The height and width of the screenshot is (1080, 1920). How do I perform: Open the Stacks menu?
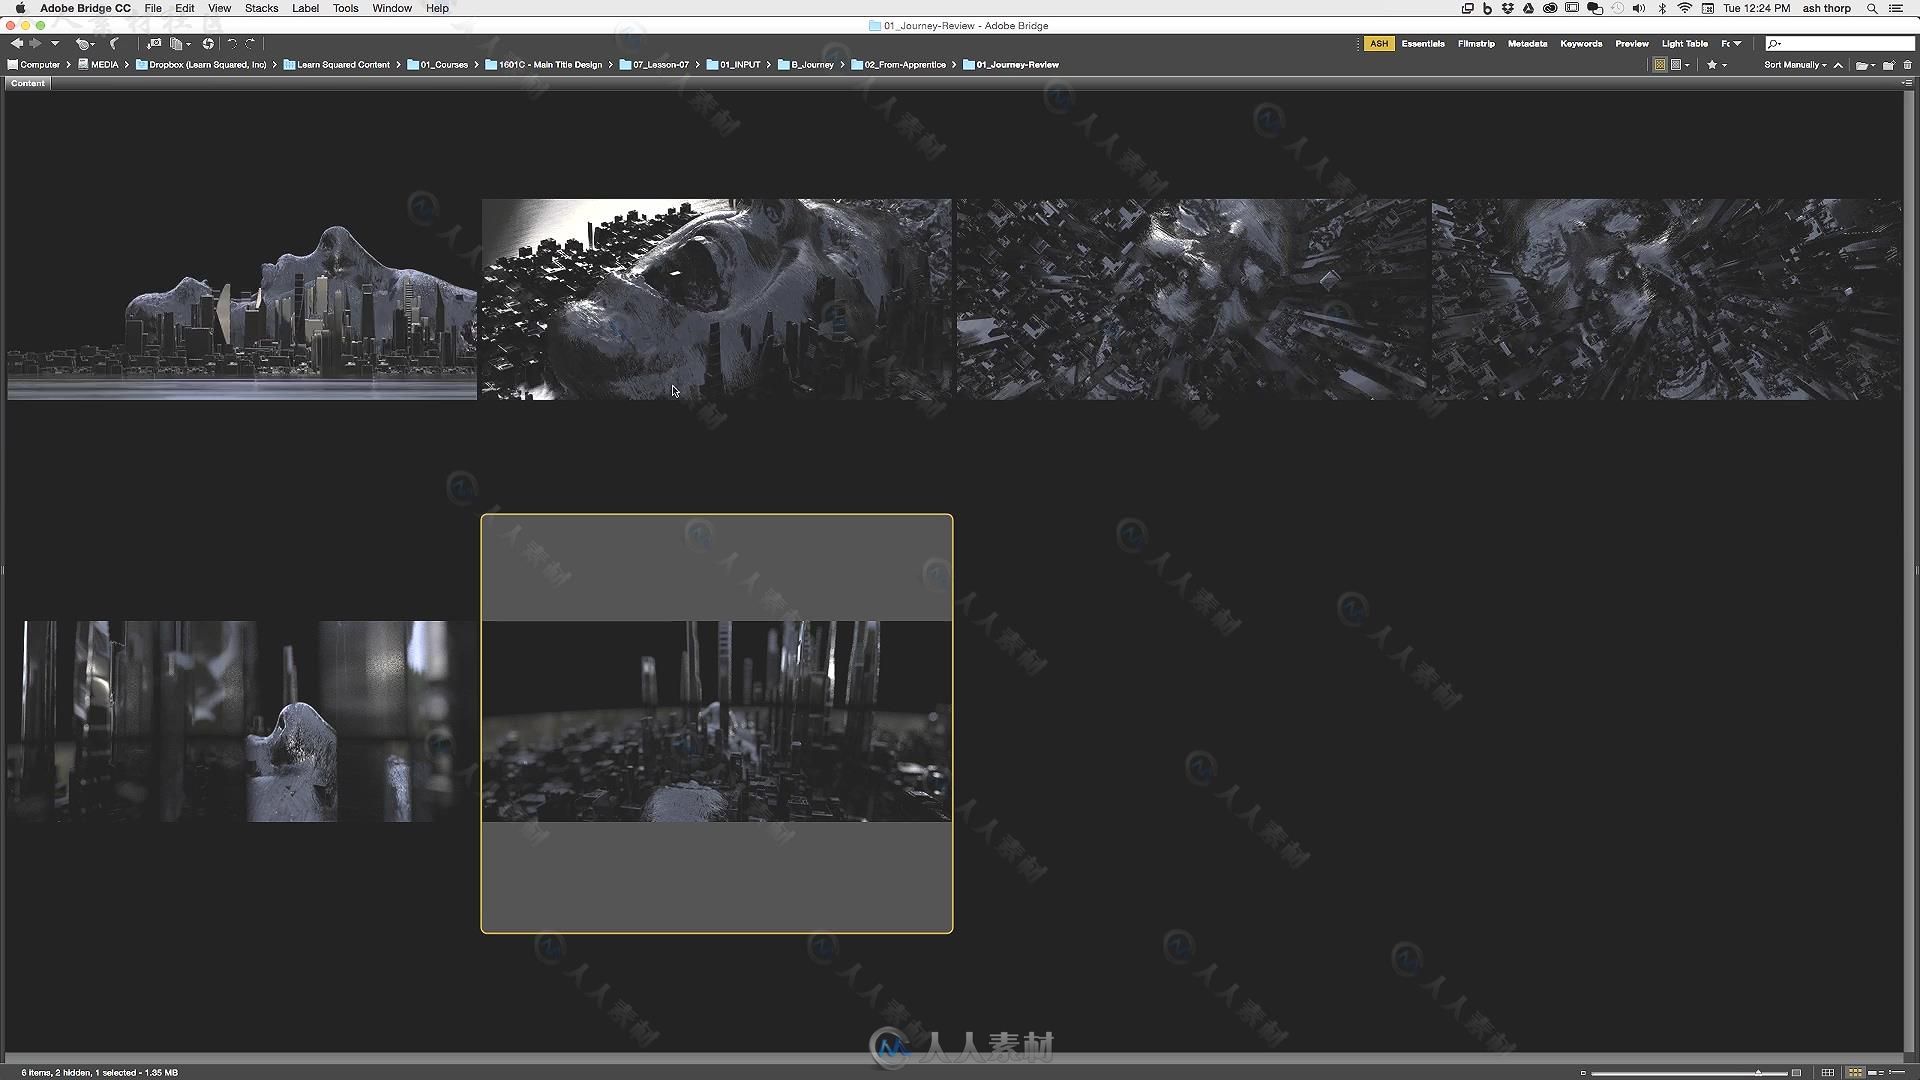coord(261,8)
